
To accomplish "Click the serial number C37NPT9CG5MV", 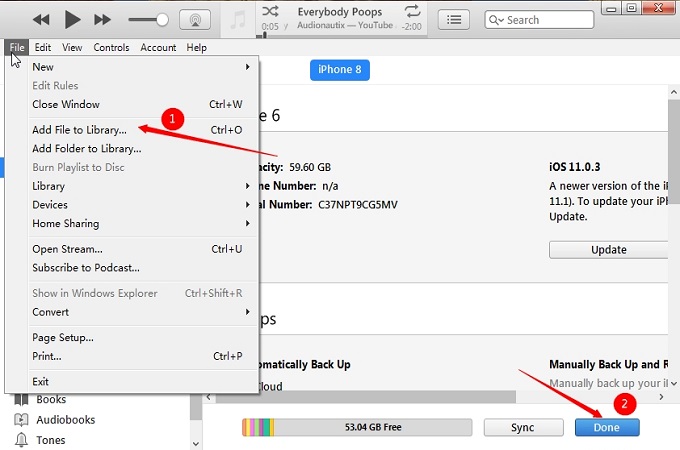I will click(358, 205).
